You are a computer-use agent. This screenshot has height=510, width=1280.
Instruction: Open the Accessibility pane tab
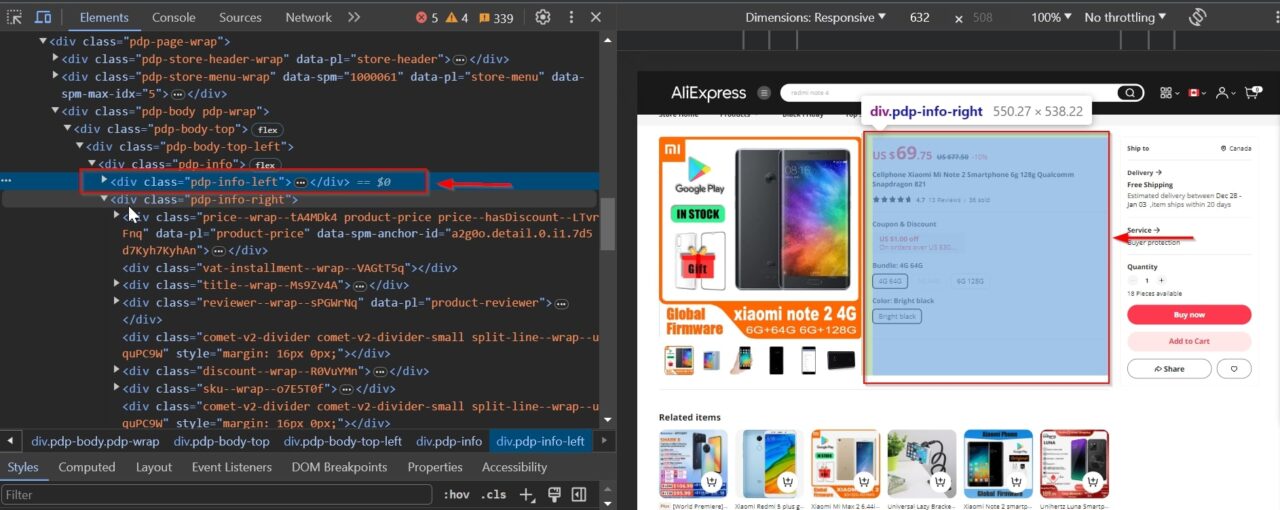pos(514,467)
